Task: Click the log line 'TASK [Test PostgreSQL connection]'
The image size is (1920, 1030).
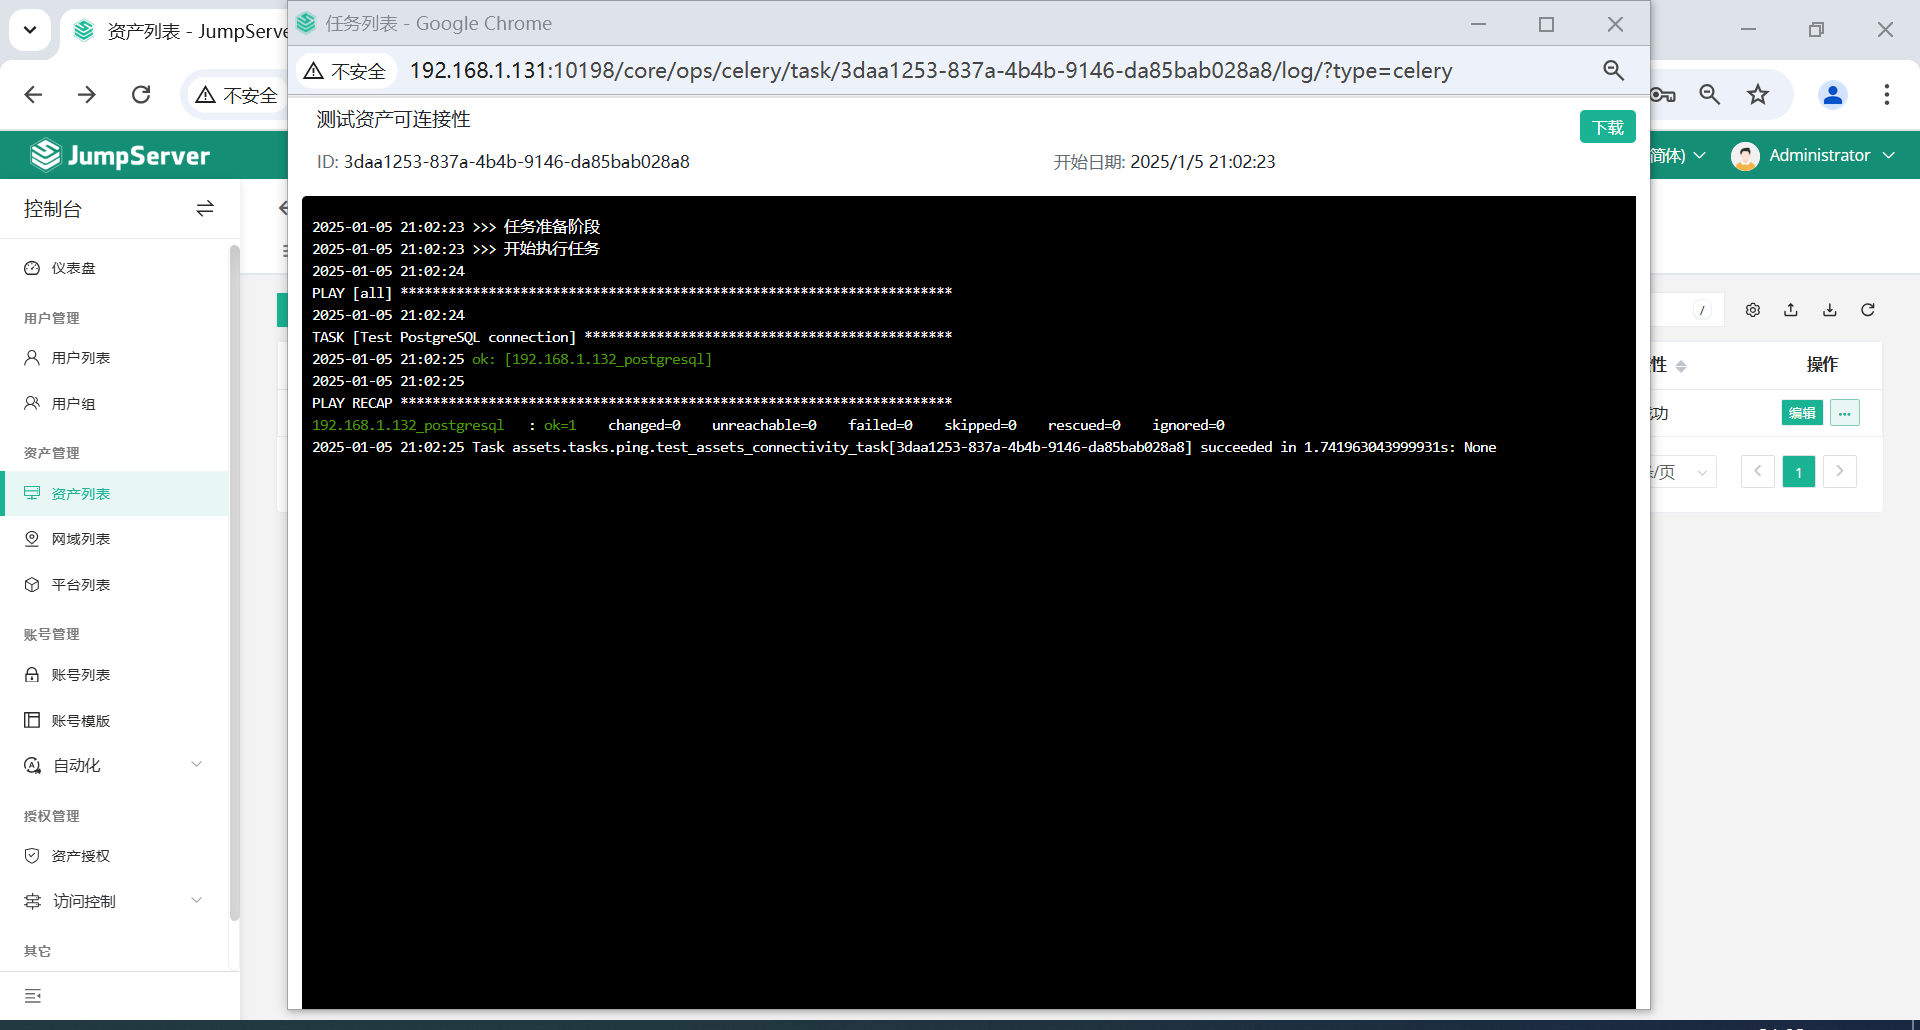Action: (x=444, y=337)
